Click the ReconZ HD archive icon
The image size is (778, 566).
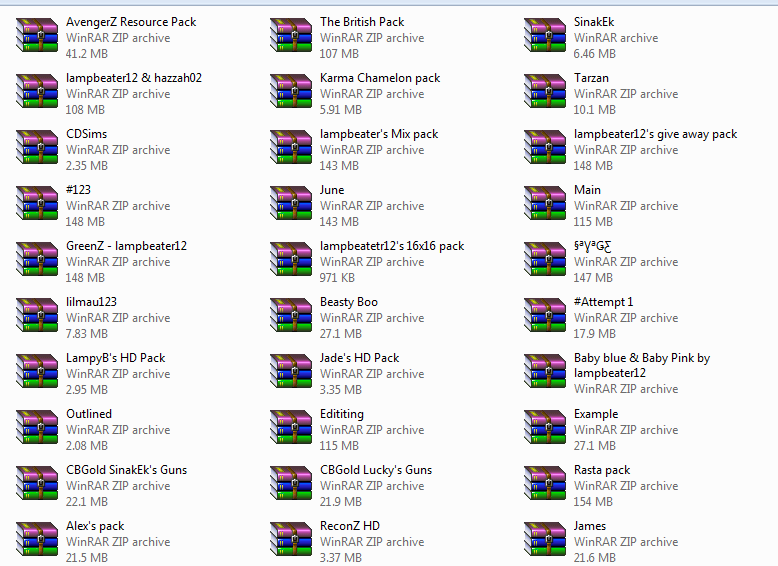tap(291, 540)
